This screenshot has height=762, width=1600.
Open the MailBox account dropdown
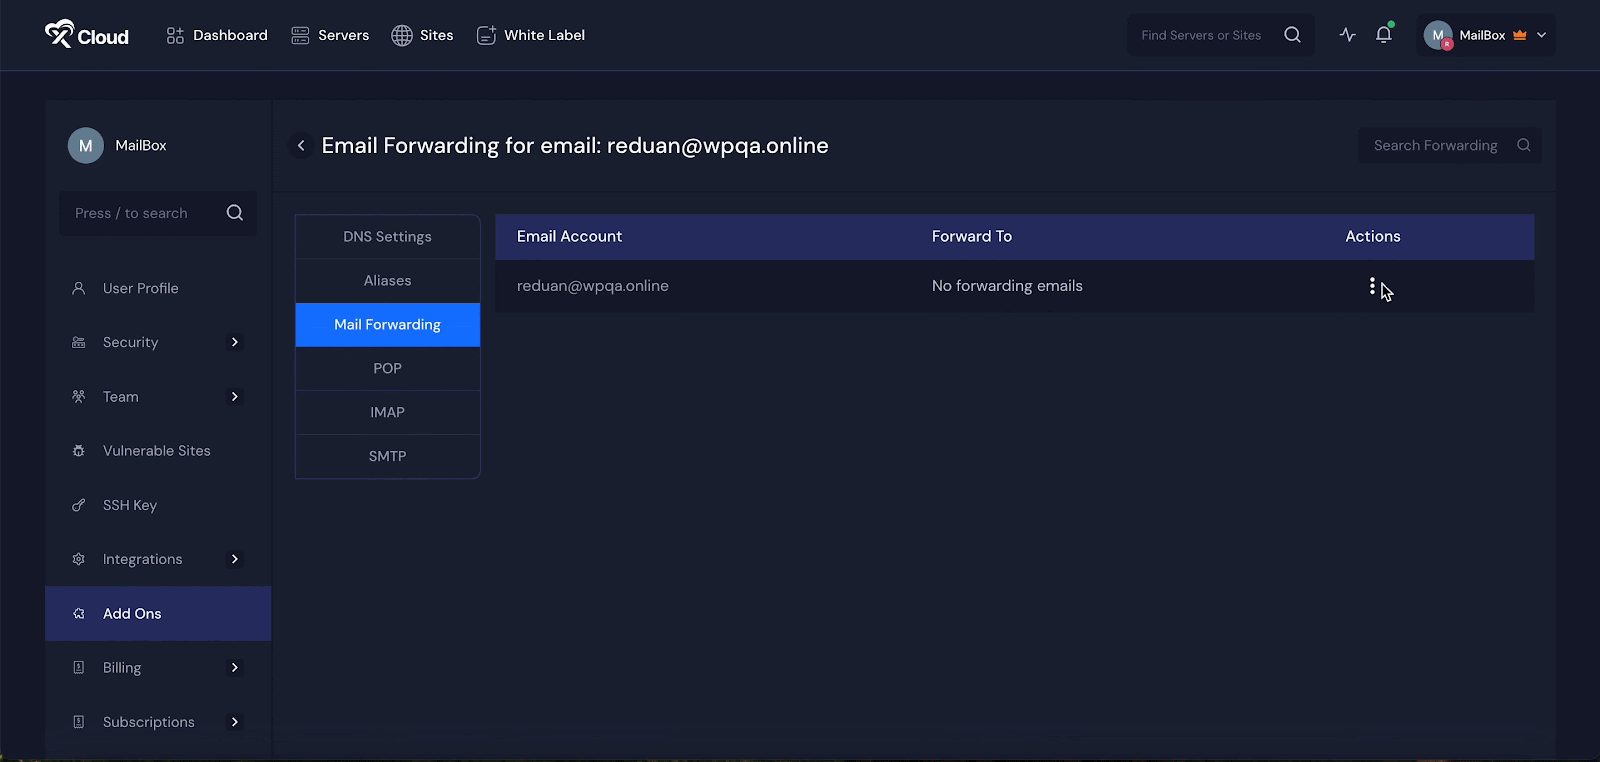[x=1487, y=35]
